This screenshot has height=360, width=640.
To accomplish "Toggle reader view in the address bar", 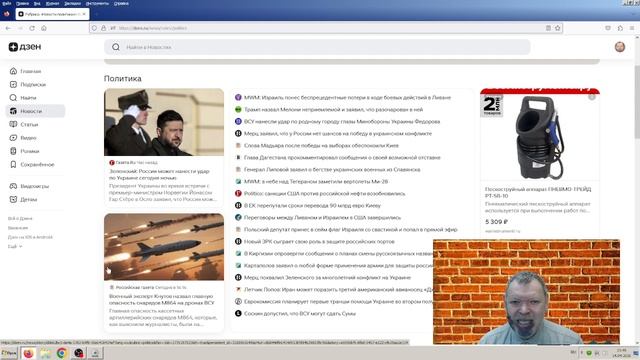I will 548,28.
